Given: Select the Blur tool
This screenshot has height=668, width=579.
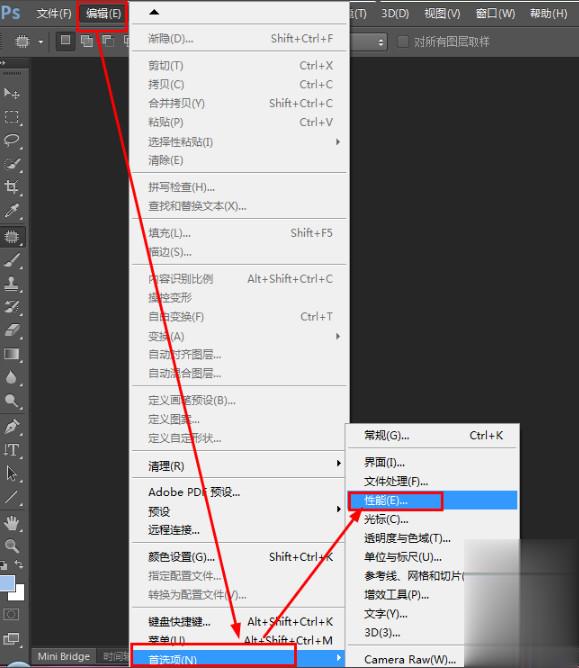Looking at the screenshot, I should [11, 377].
